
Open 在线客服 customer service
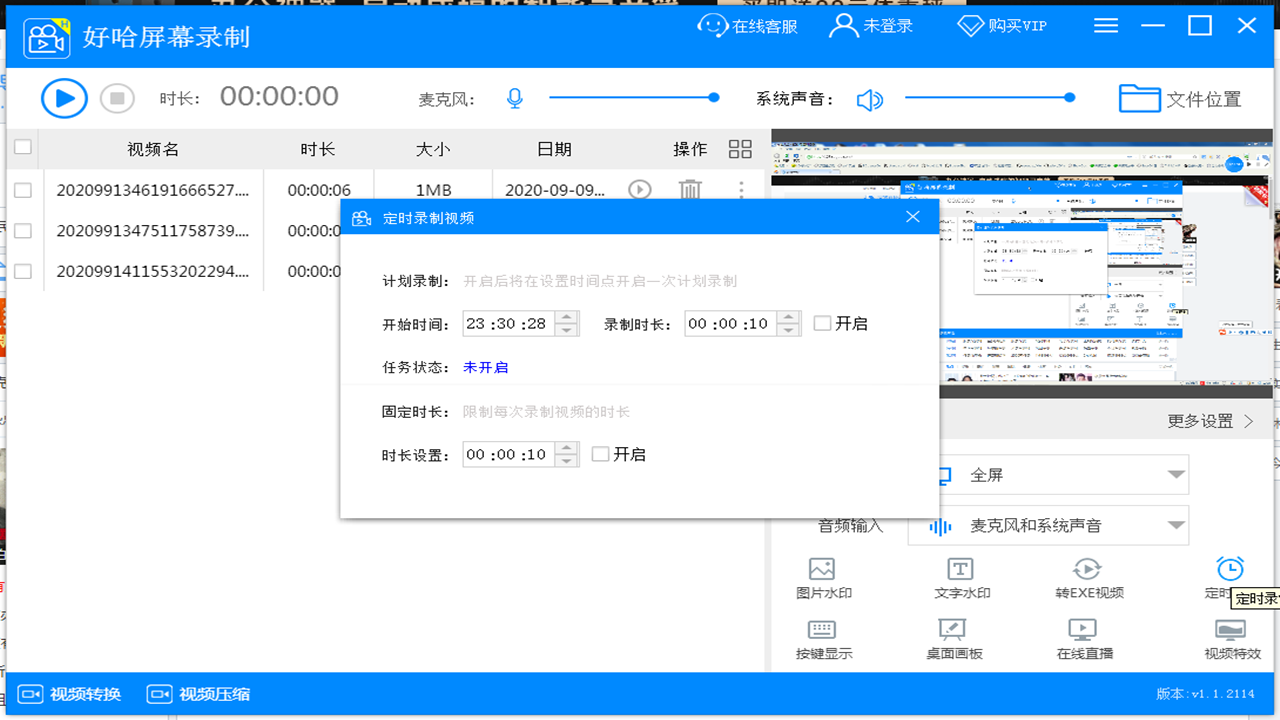747,25
